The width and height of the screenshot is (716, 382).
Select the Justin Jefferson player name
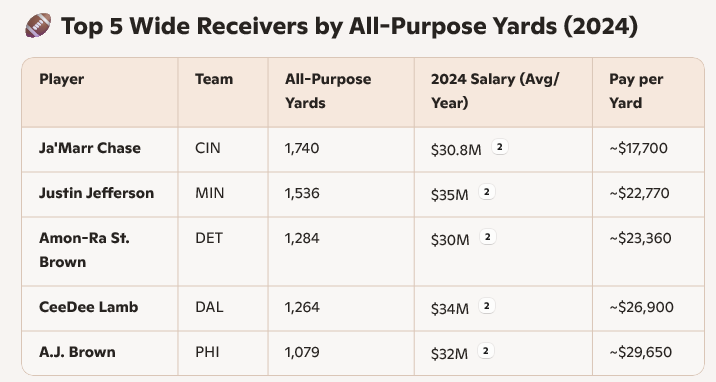click(96, 193)
